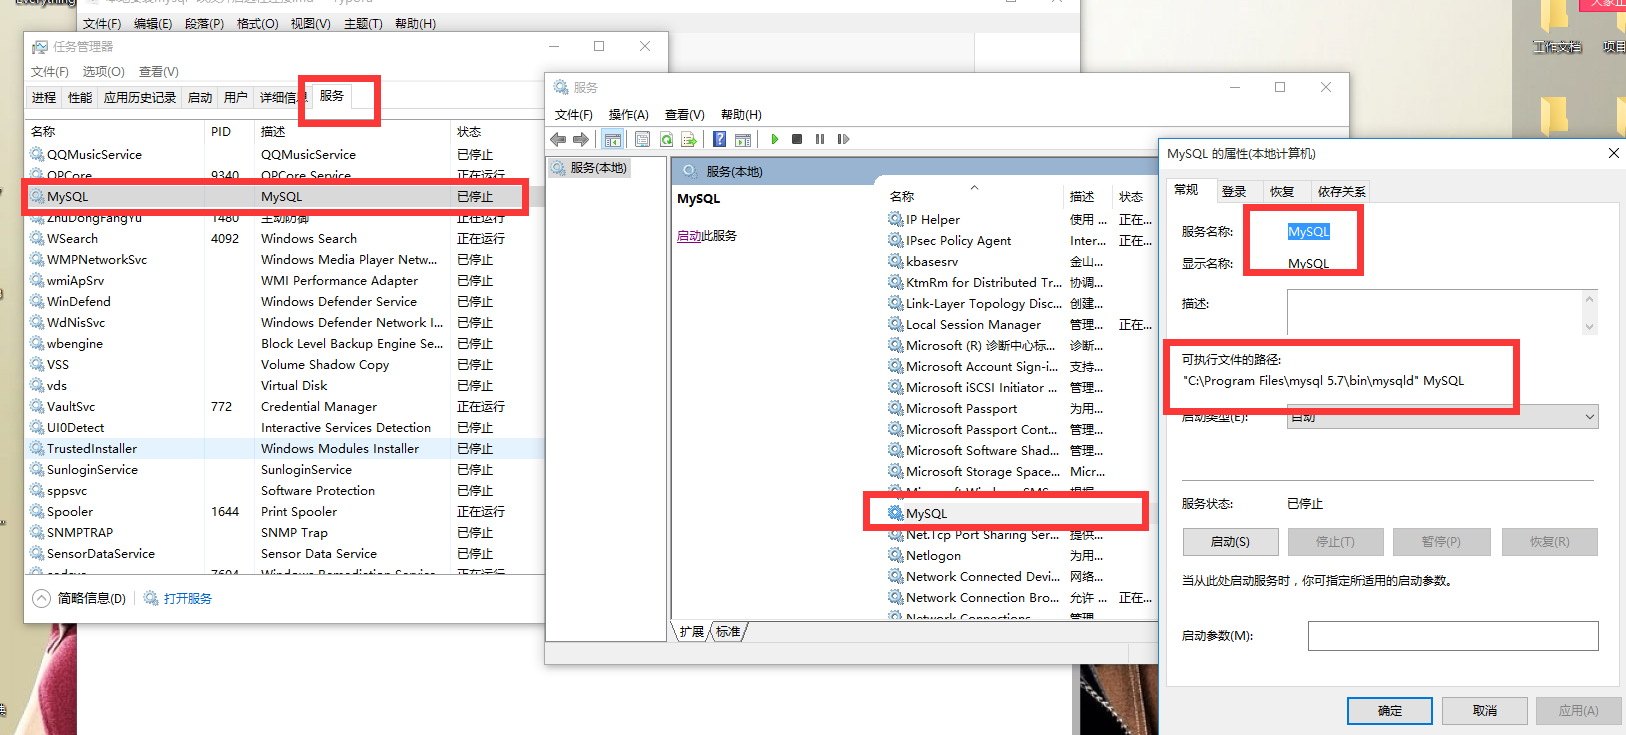Open 启动 tab in Task Manager
The width and height of the screenshot is (1626, 735).
[x=200, y=97]
